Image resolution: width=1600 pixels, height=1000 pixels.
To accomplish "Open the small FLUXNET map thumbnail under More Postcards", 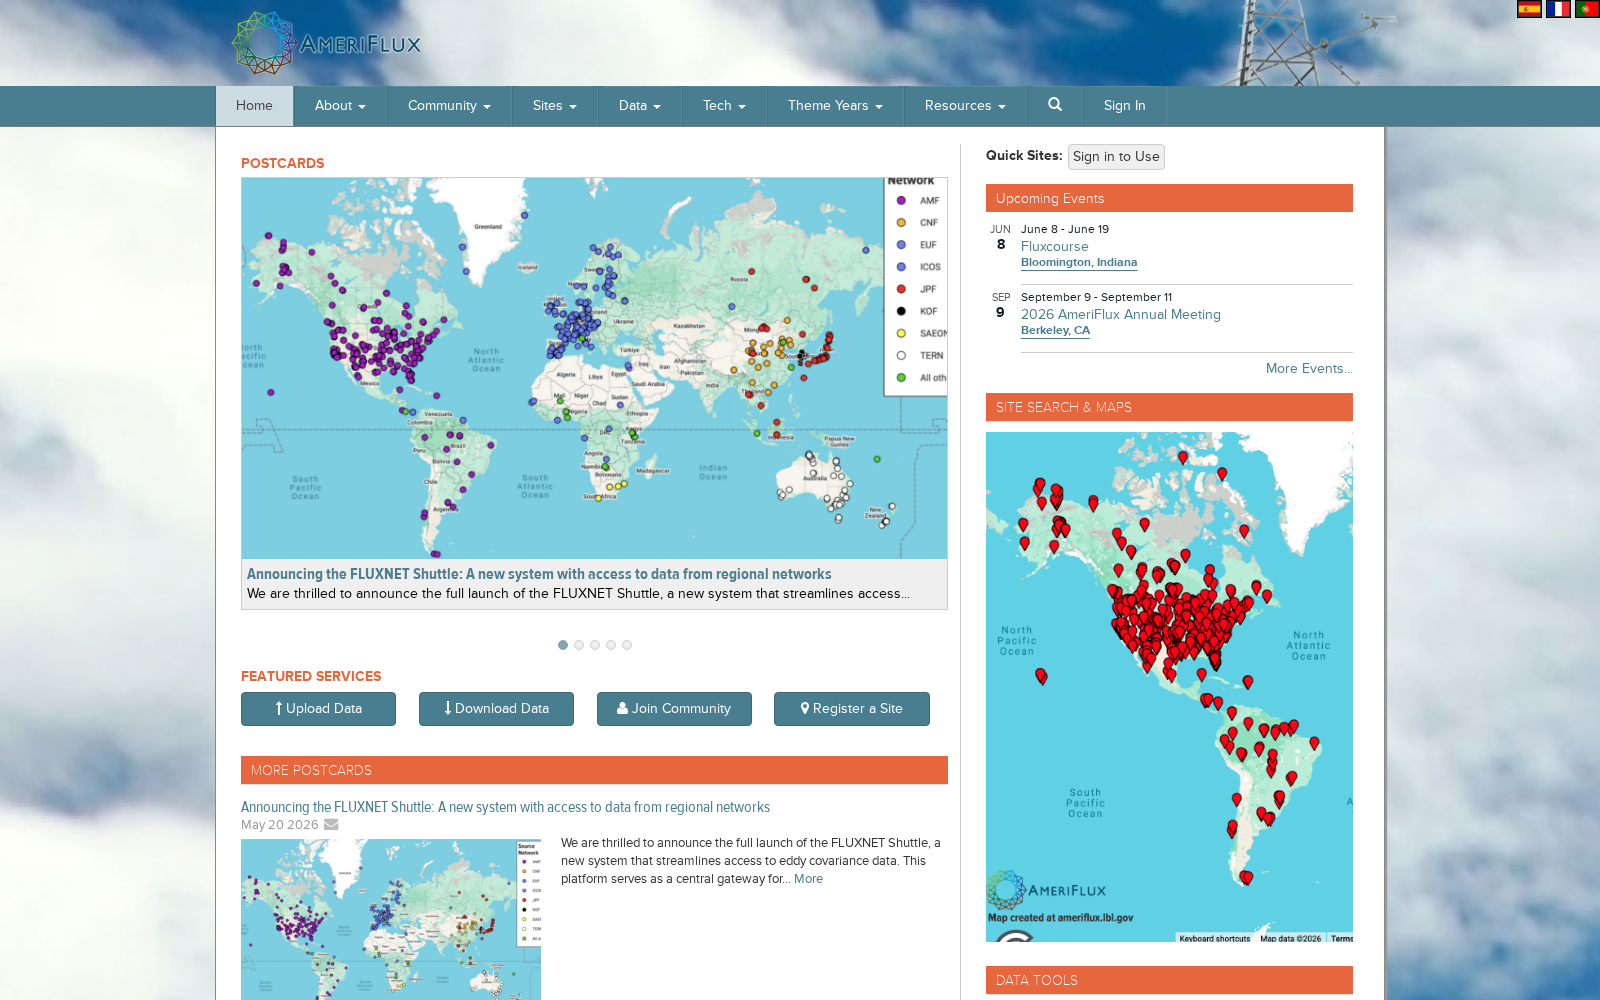I will tap(391, 919).
